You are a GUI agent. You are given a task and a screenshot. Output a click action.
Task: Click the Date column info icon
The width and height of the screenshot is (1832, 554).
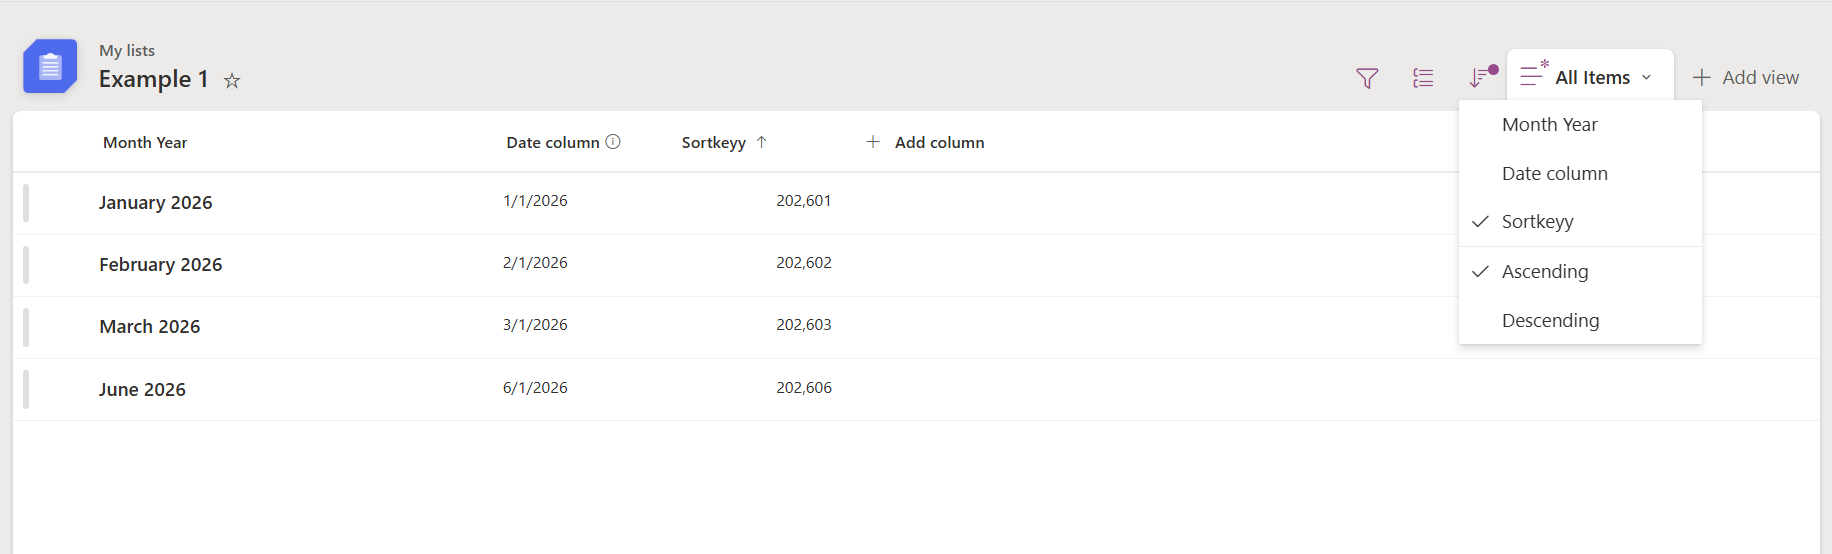[613, 142]
